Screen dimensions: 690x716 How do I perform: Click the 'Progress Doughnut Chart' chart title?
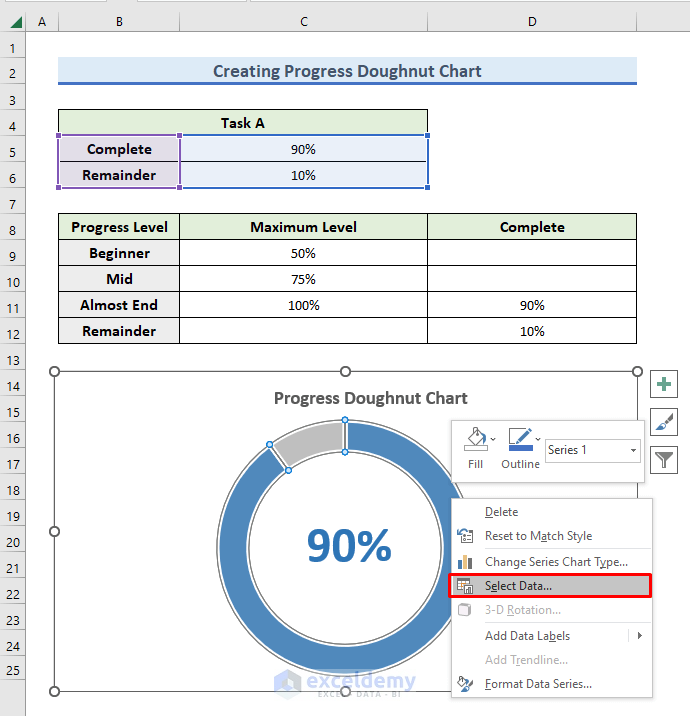tap(370, 398)
